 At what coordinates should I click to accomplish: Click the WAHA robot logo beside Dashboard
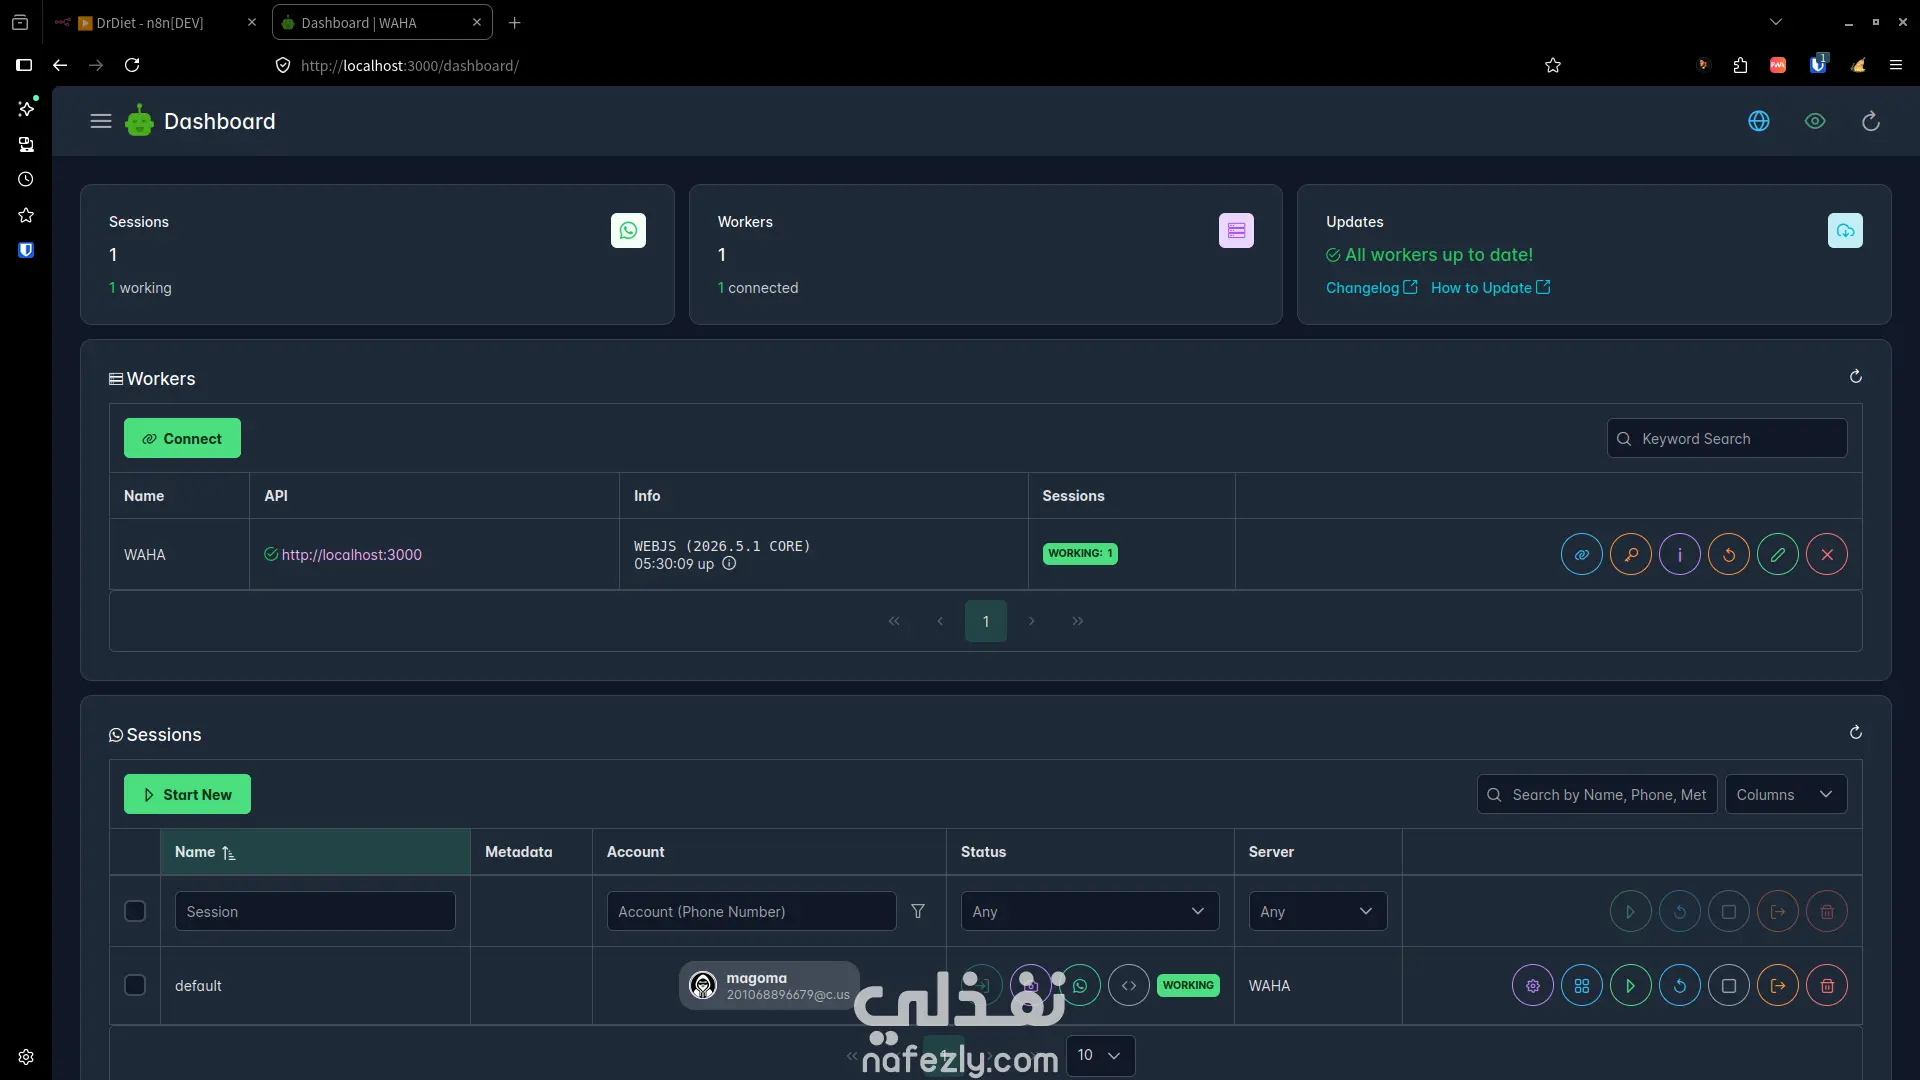tap(139, 121)
